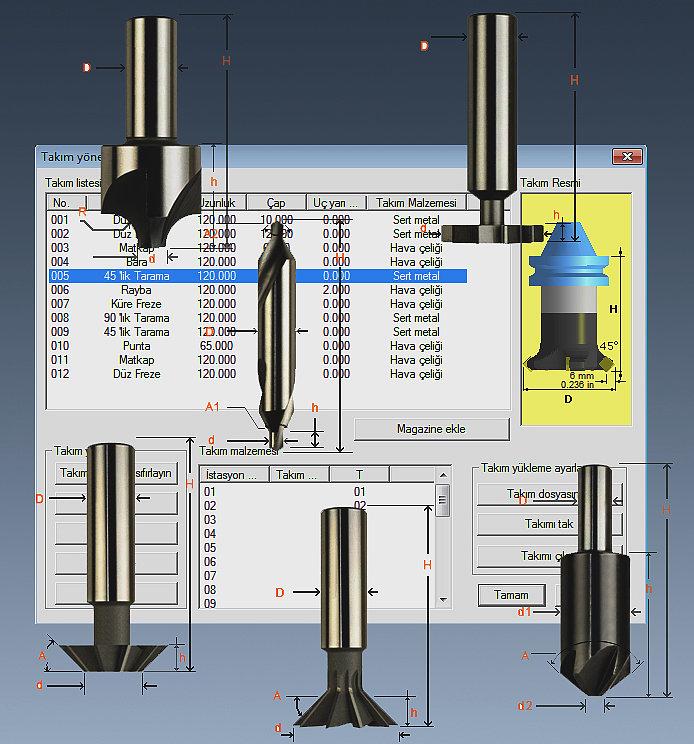Click the Takım Resmi tool preview image
The image size is (694, 744).
tap(576, 300)
